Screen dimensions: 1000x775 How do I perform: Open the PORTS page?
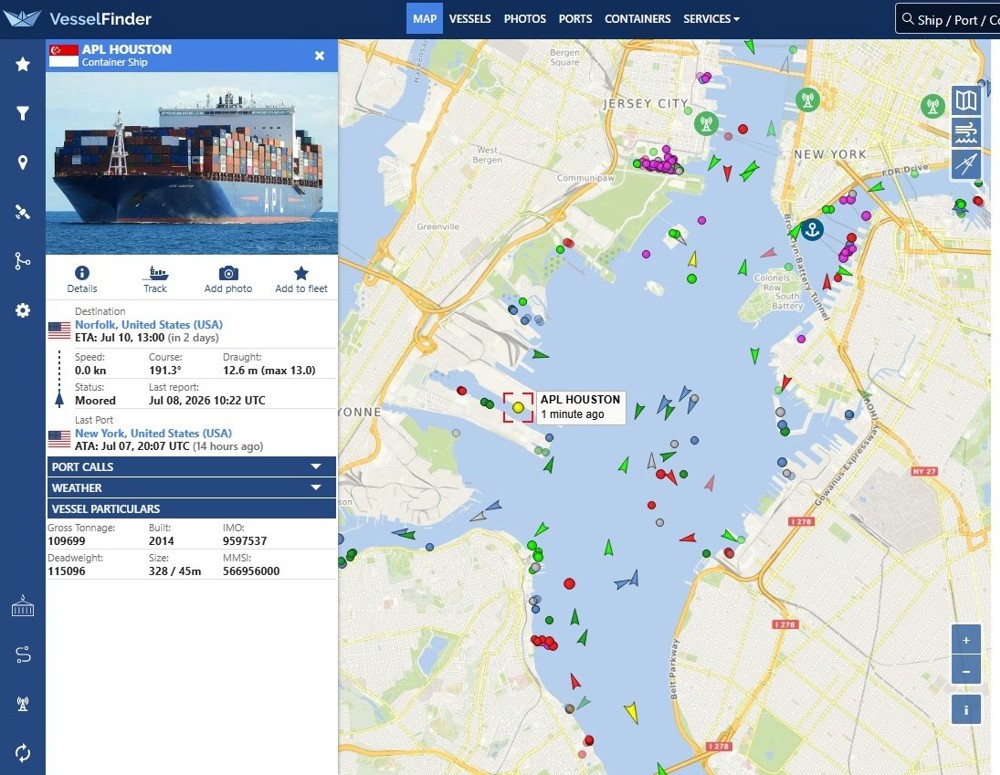pos(575,18)
